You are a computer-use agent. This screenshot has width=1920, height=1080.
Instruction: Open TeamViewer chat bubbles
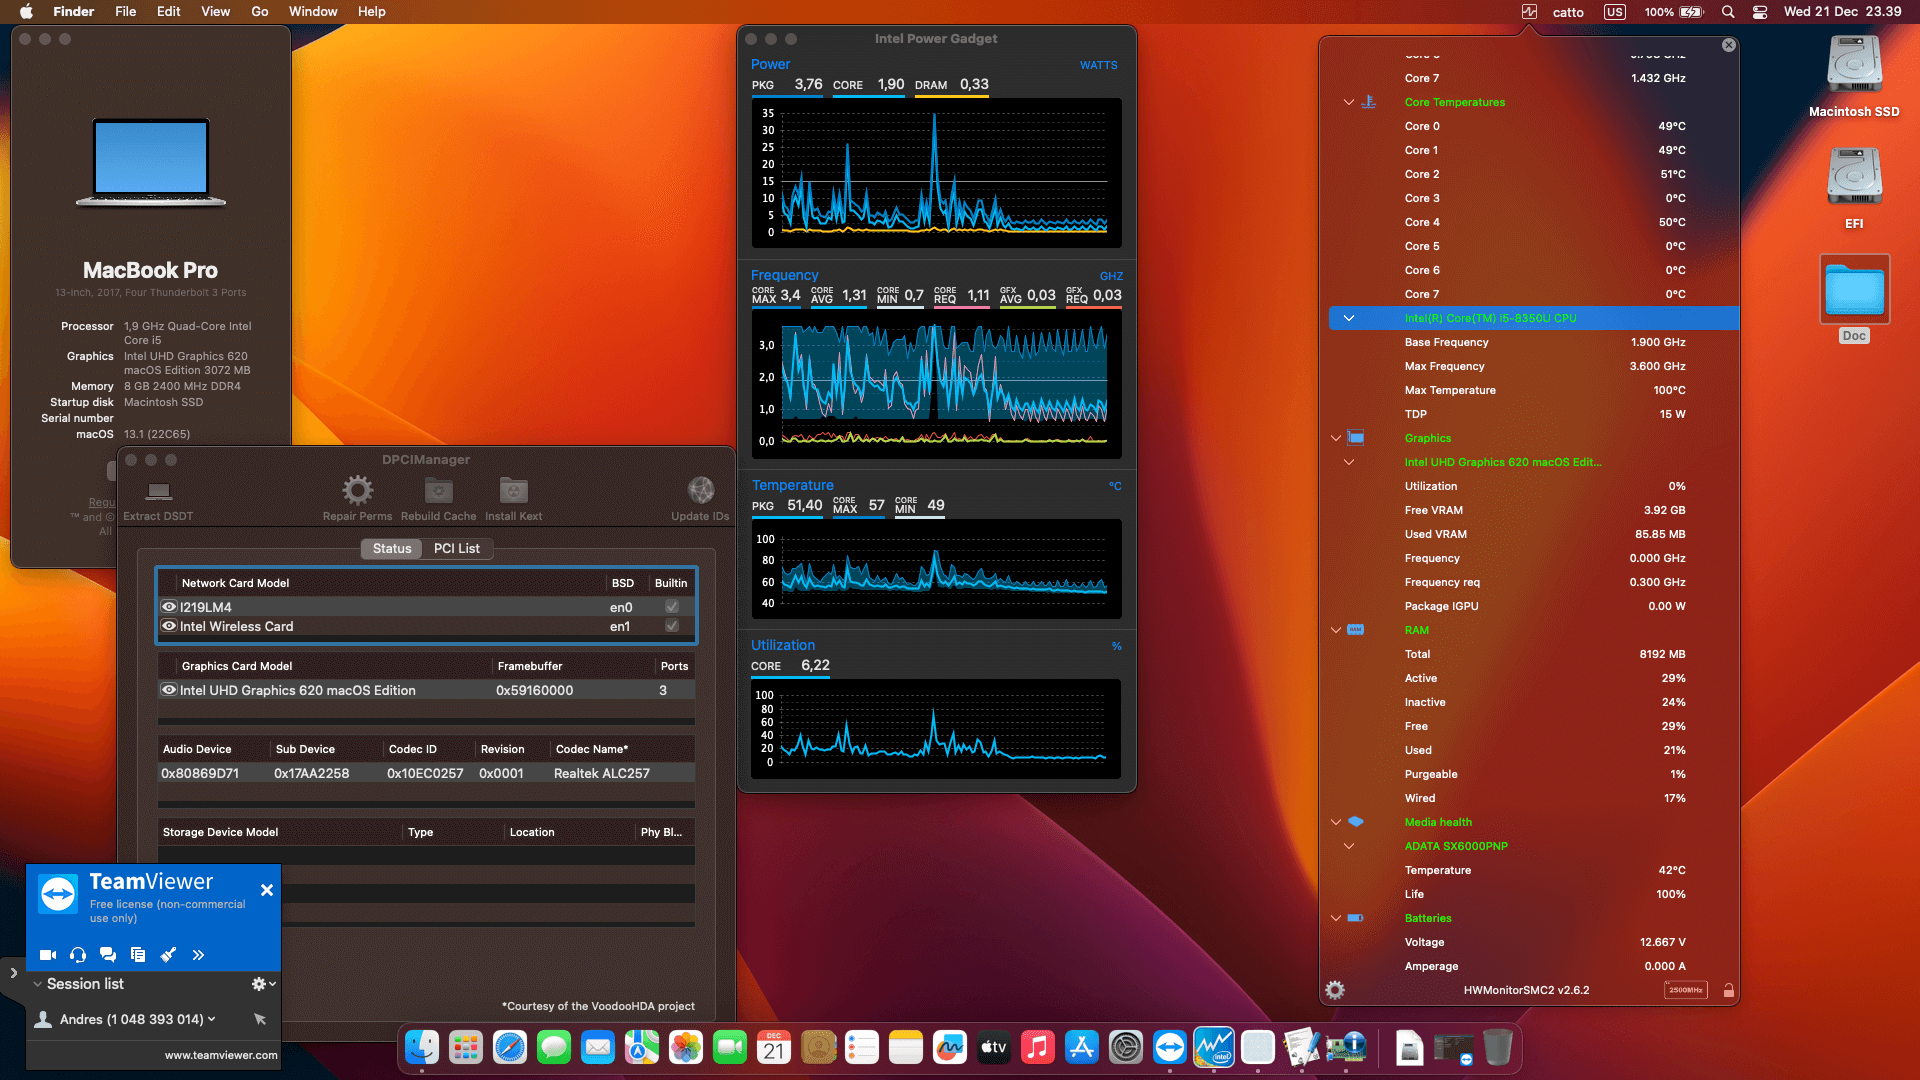[108, 955]
